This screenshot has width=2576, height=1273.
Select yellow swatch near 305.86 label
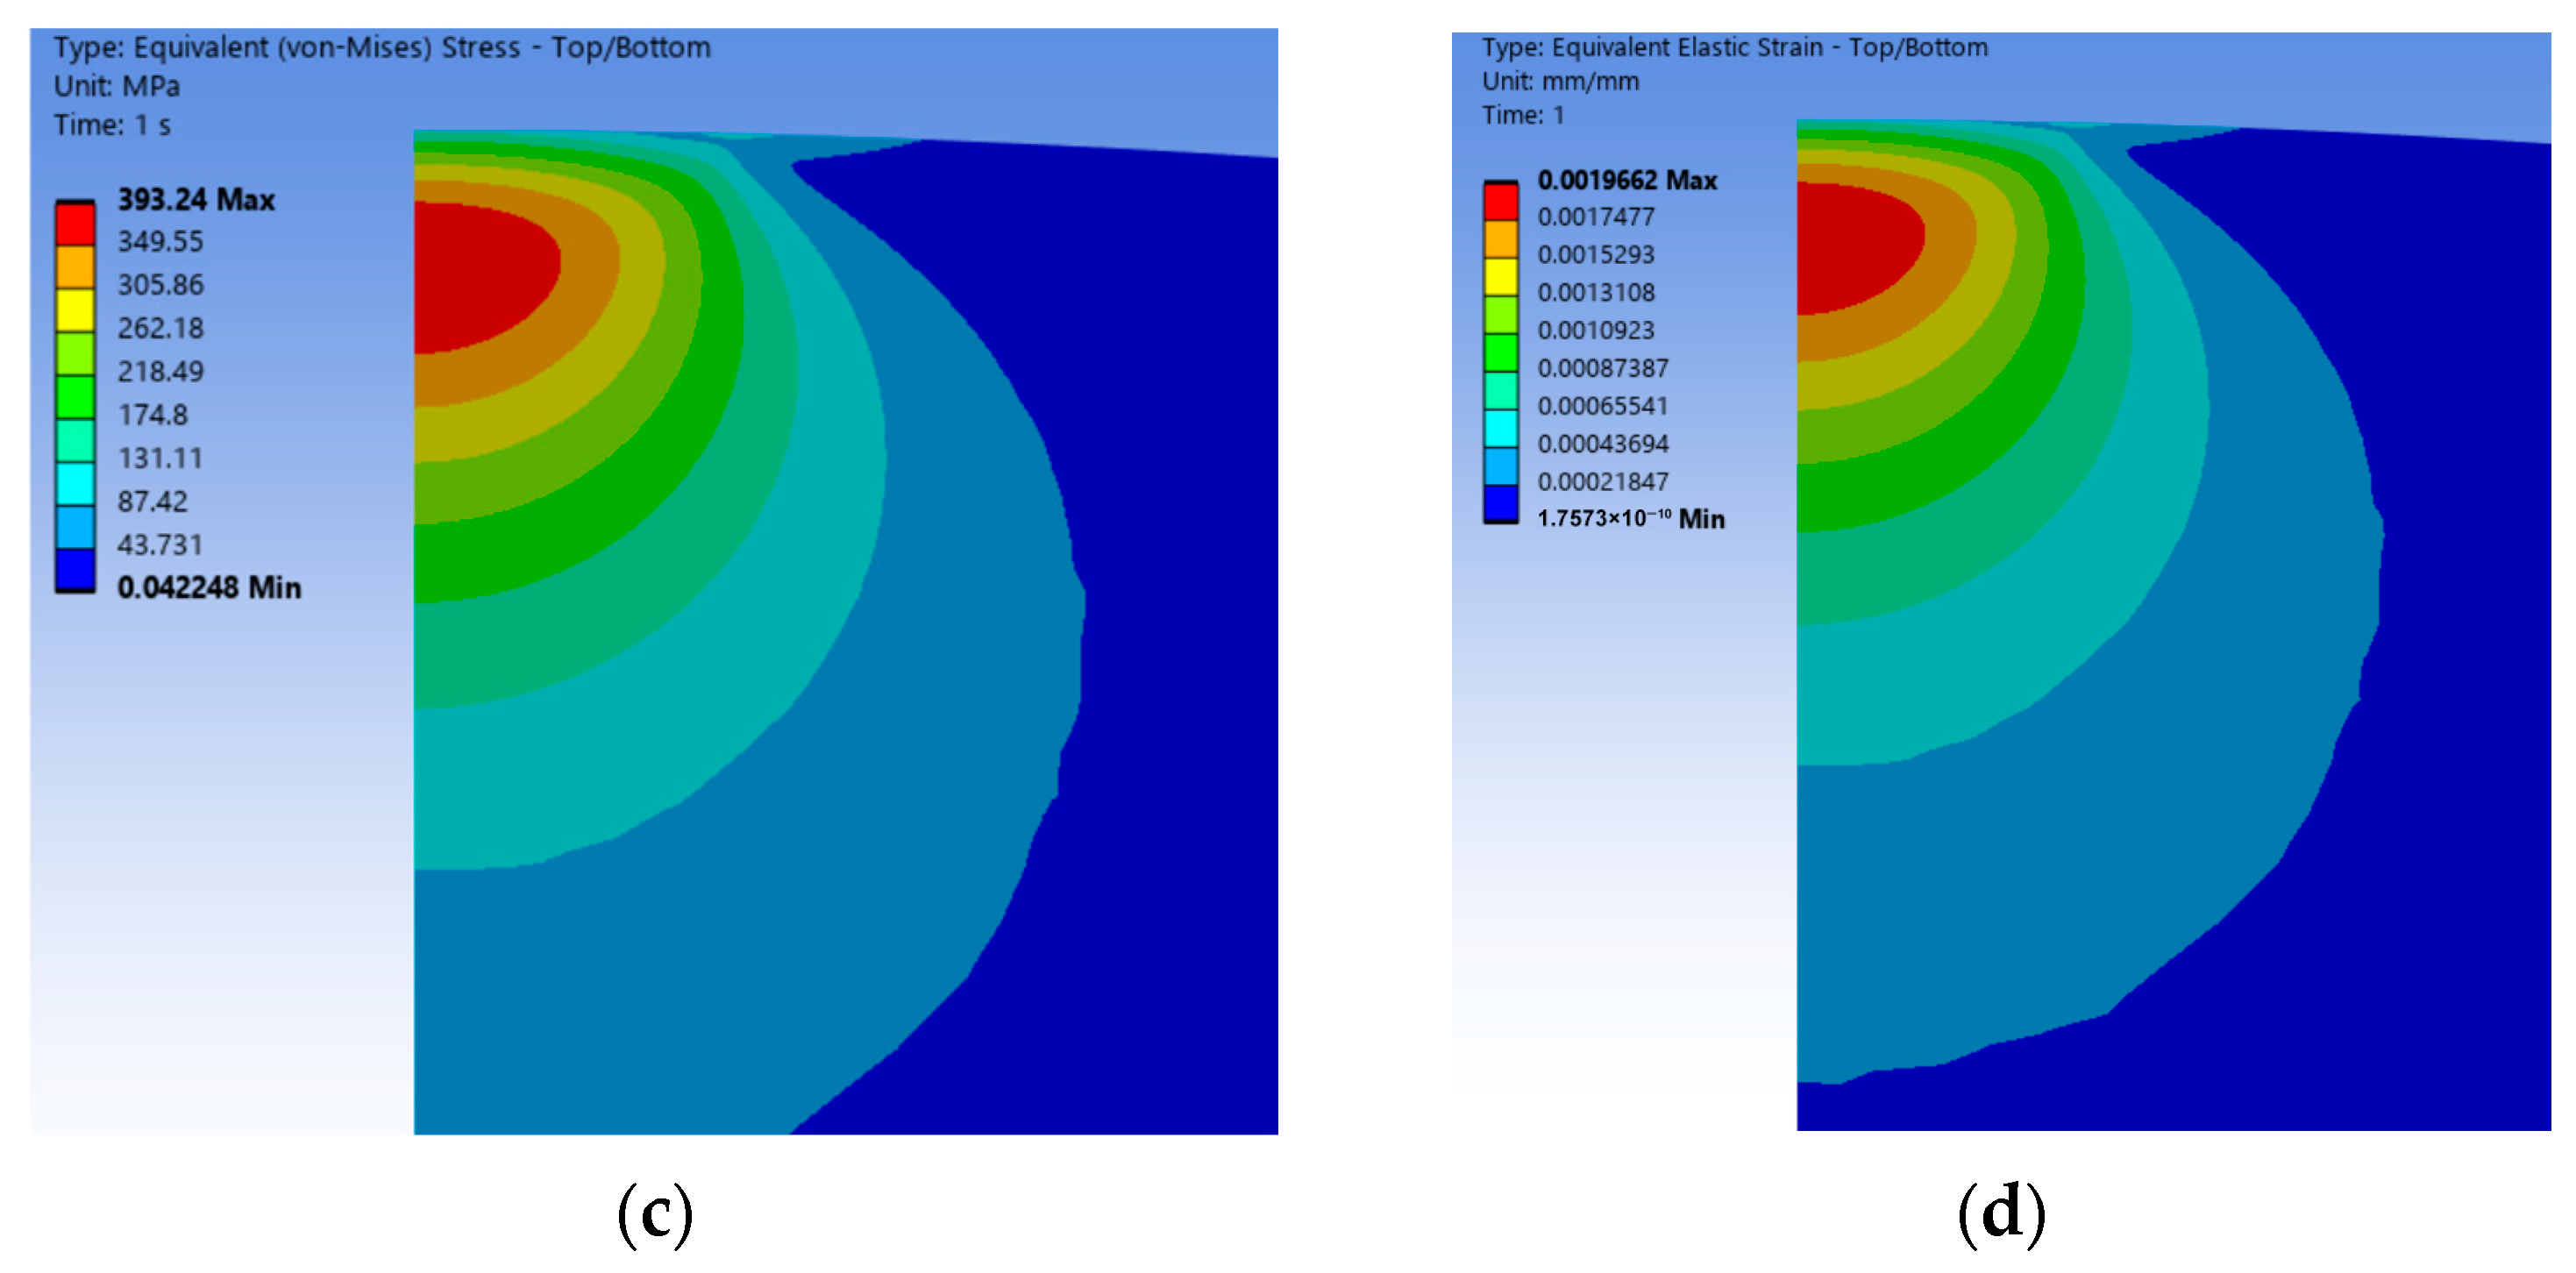pyautogui.click(x=75, y=310)
